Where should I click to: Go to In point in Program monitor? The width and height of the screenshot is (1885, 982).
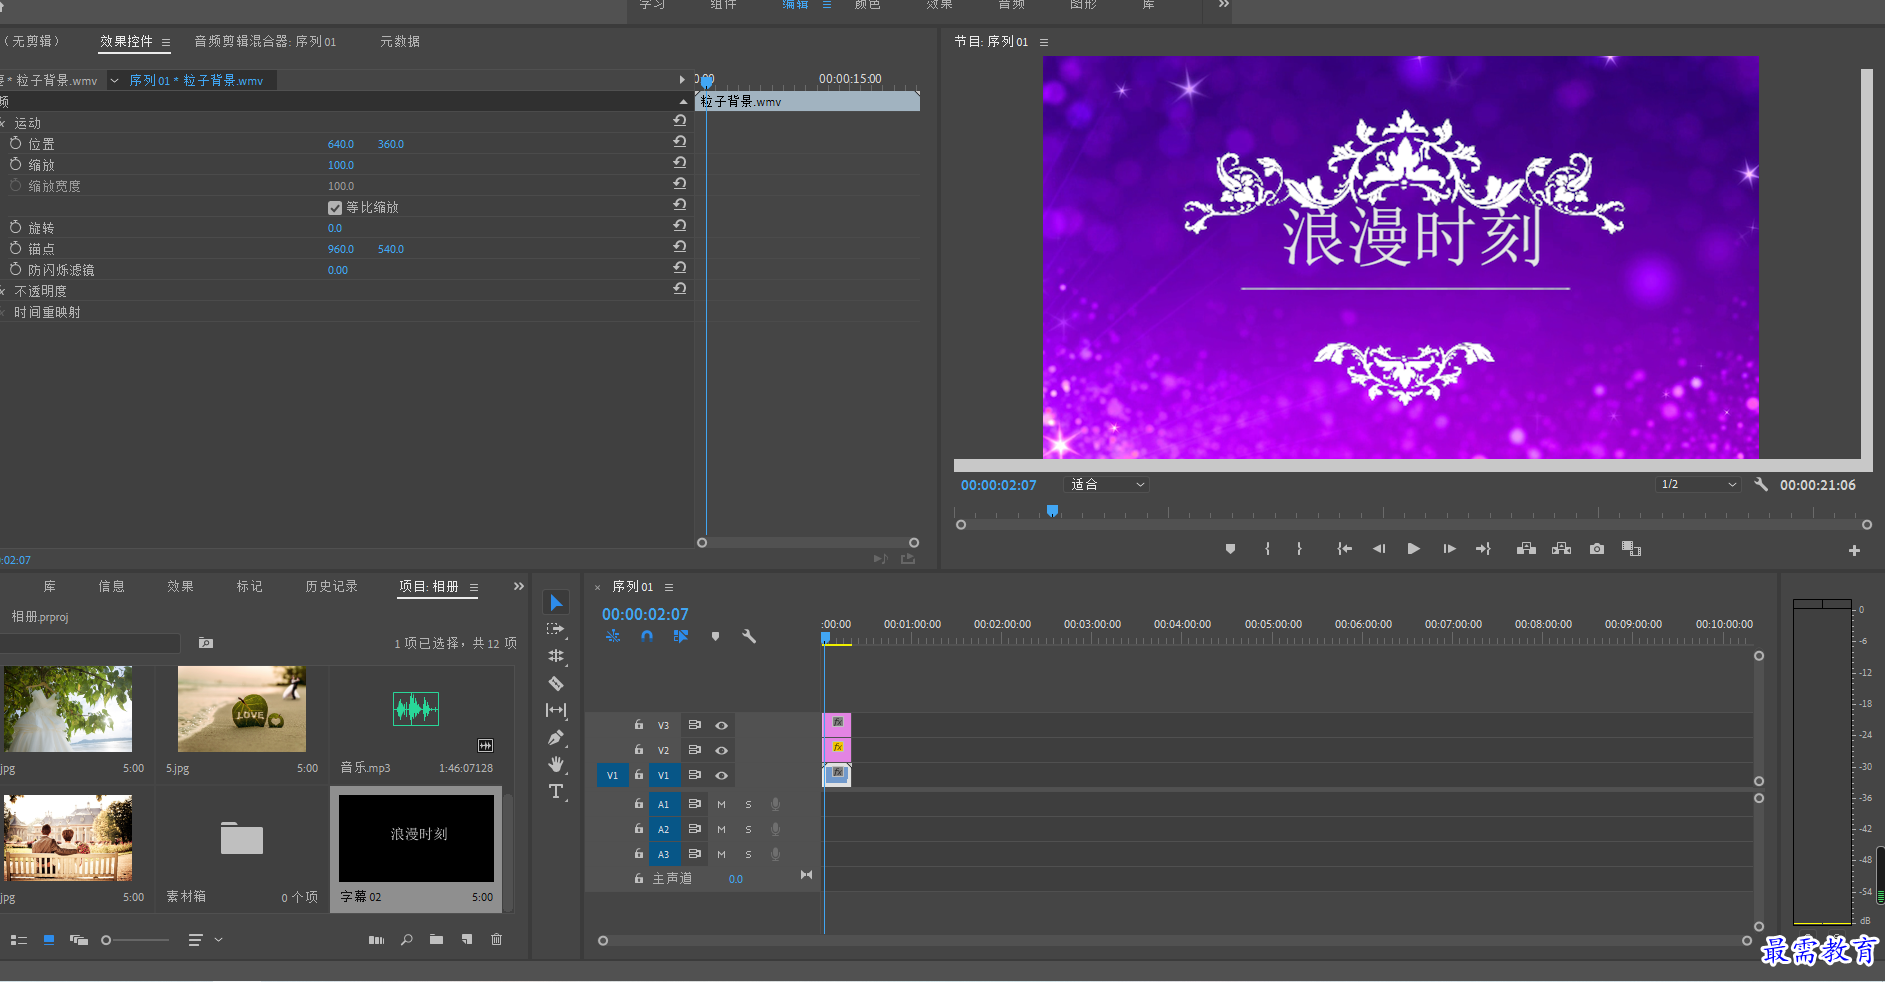1345,549
